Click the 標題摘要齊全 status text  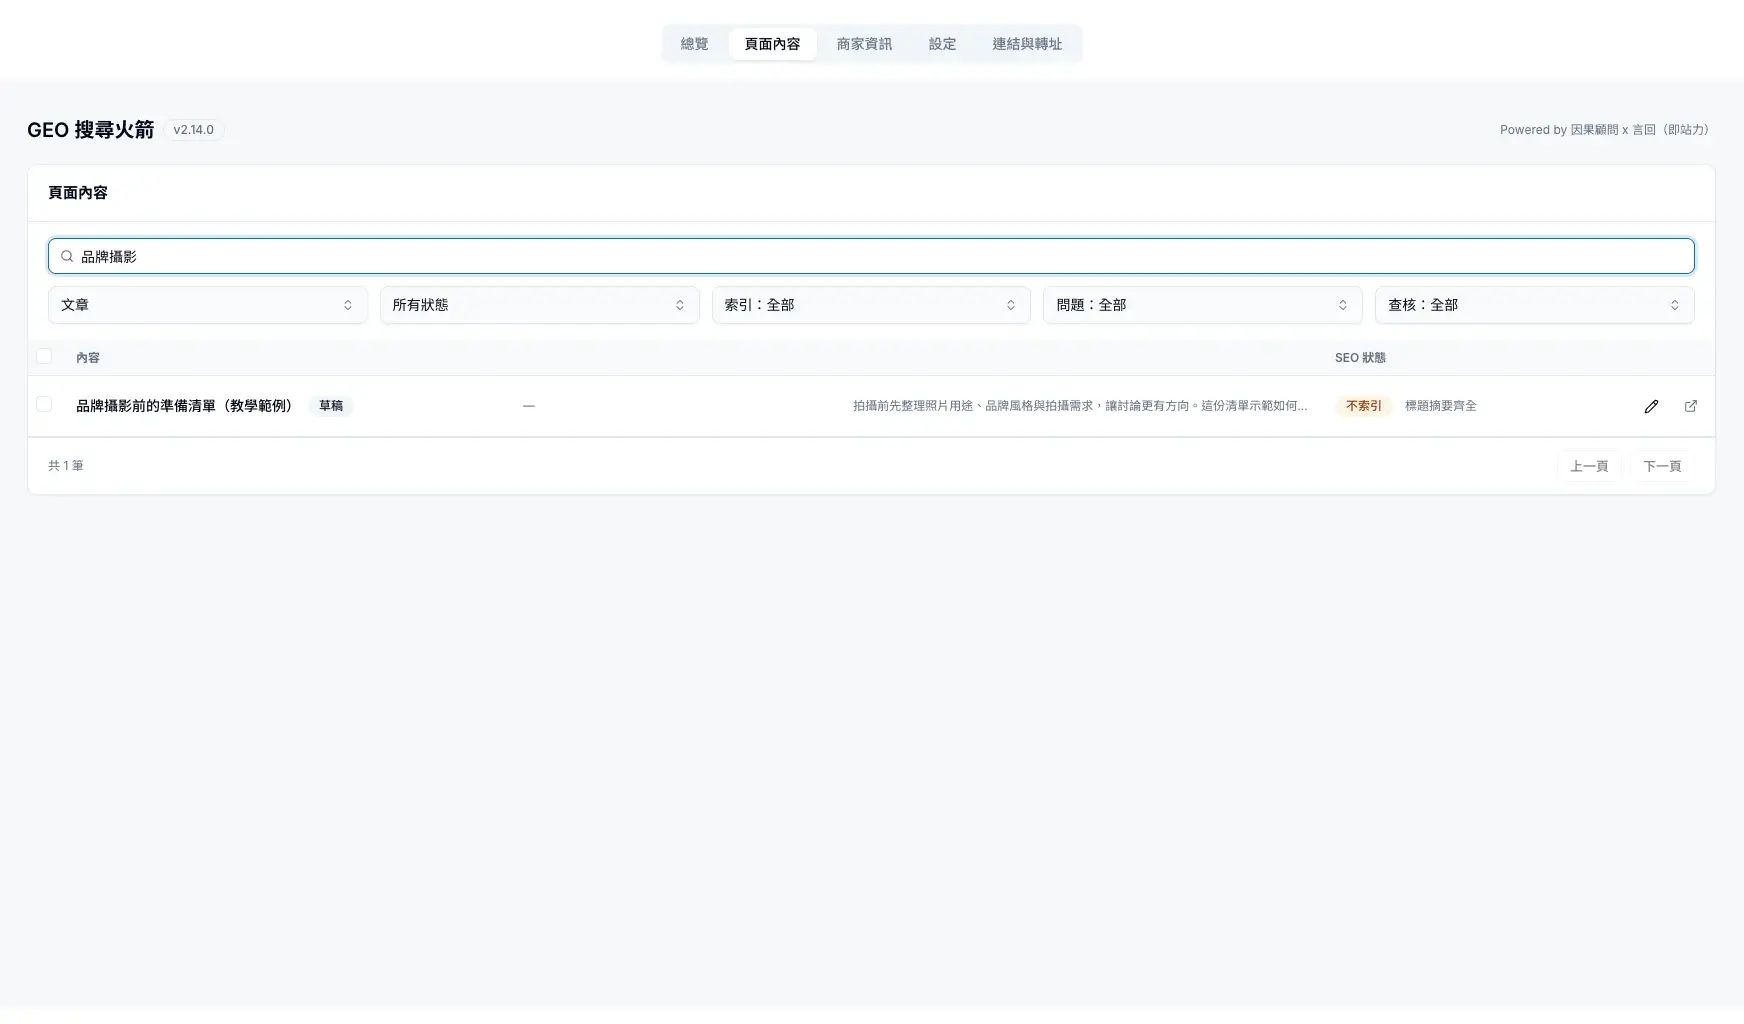tap(1440, 406)
